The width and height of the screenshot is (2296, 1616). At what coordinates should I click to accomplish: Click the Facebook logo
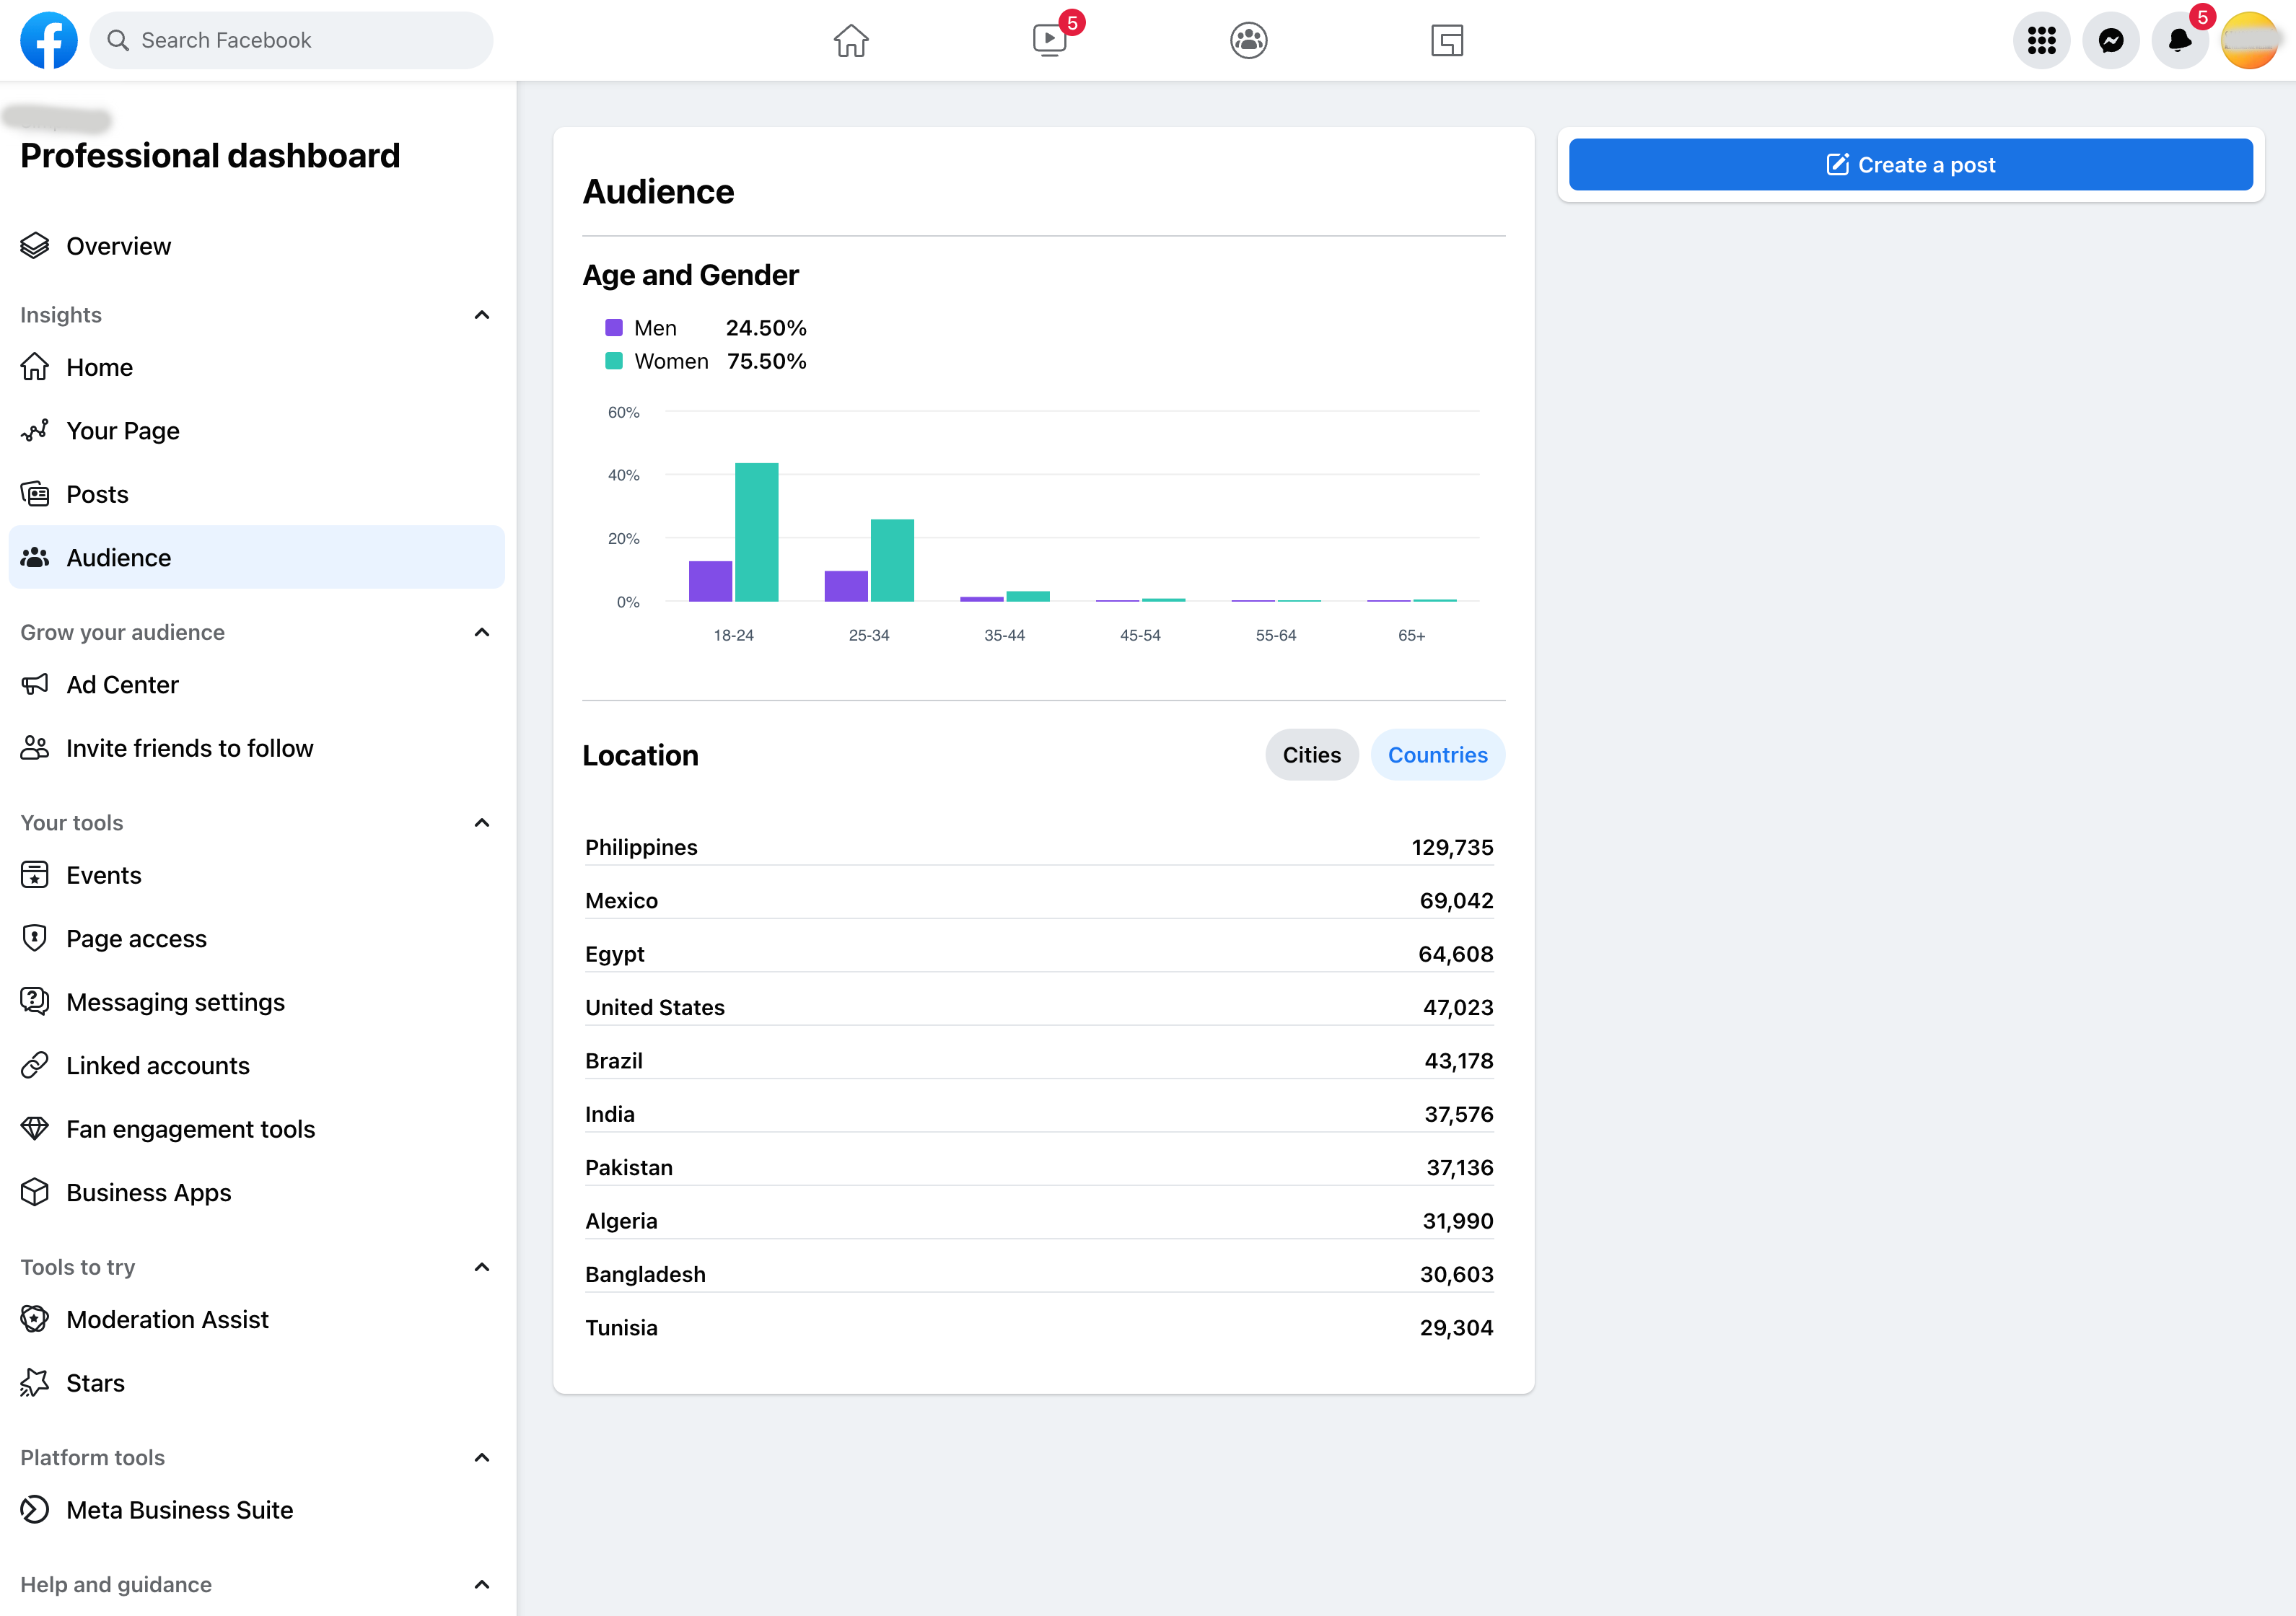click(48, 41)
